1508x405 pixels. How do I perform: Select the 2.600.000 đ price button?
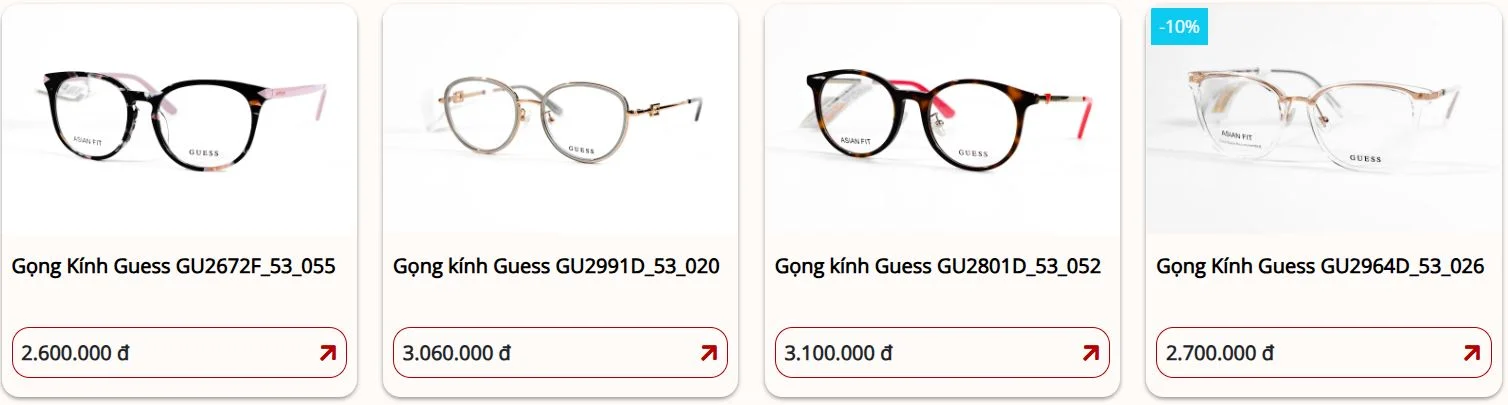[x=179, y=353]
